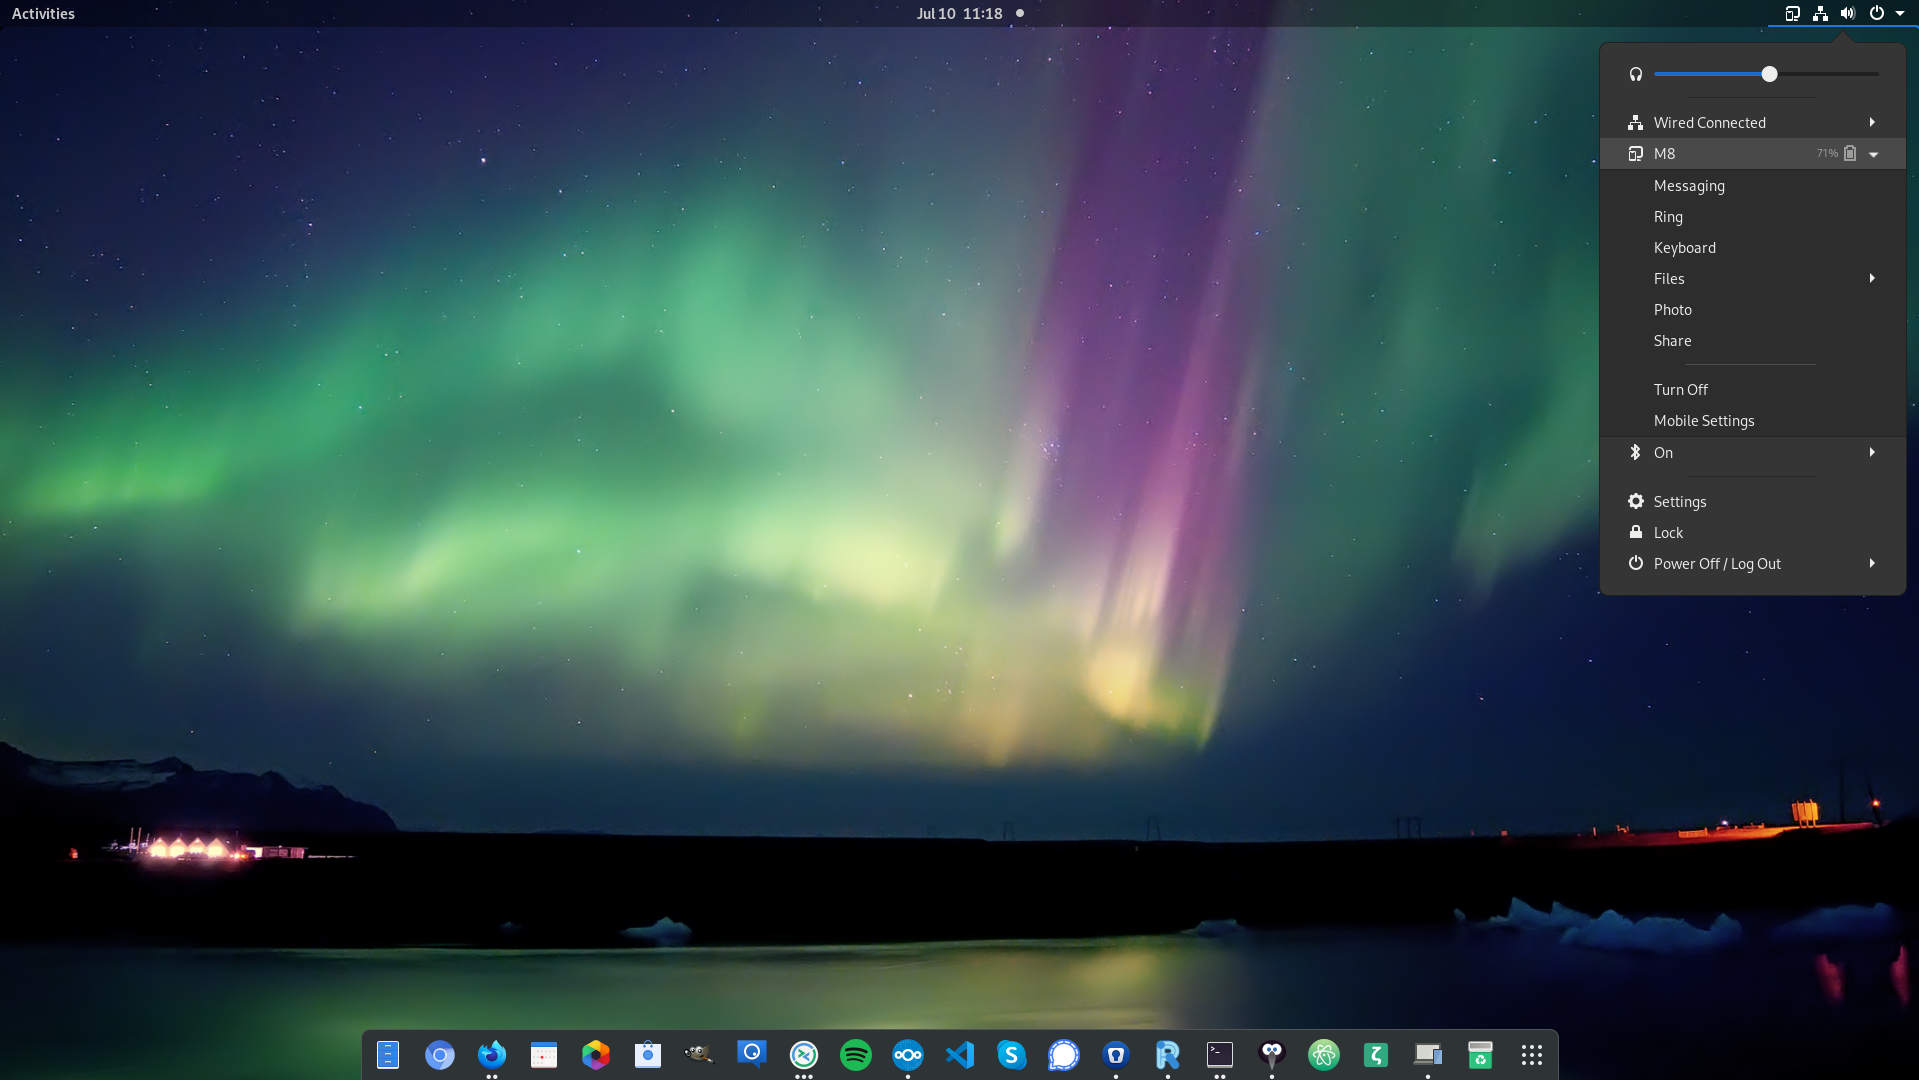Show Applications grid in the dock
Screen dimensions: 1919x1080
(x=1532, y=1055)
